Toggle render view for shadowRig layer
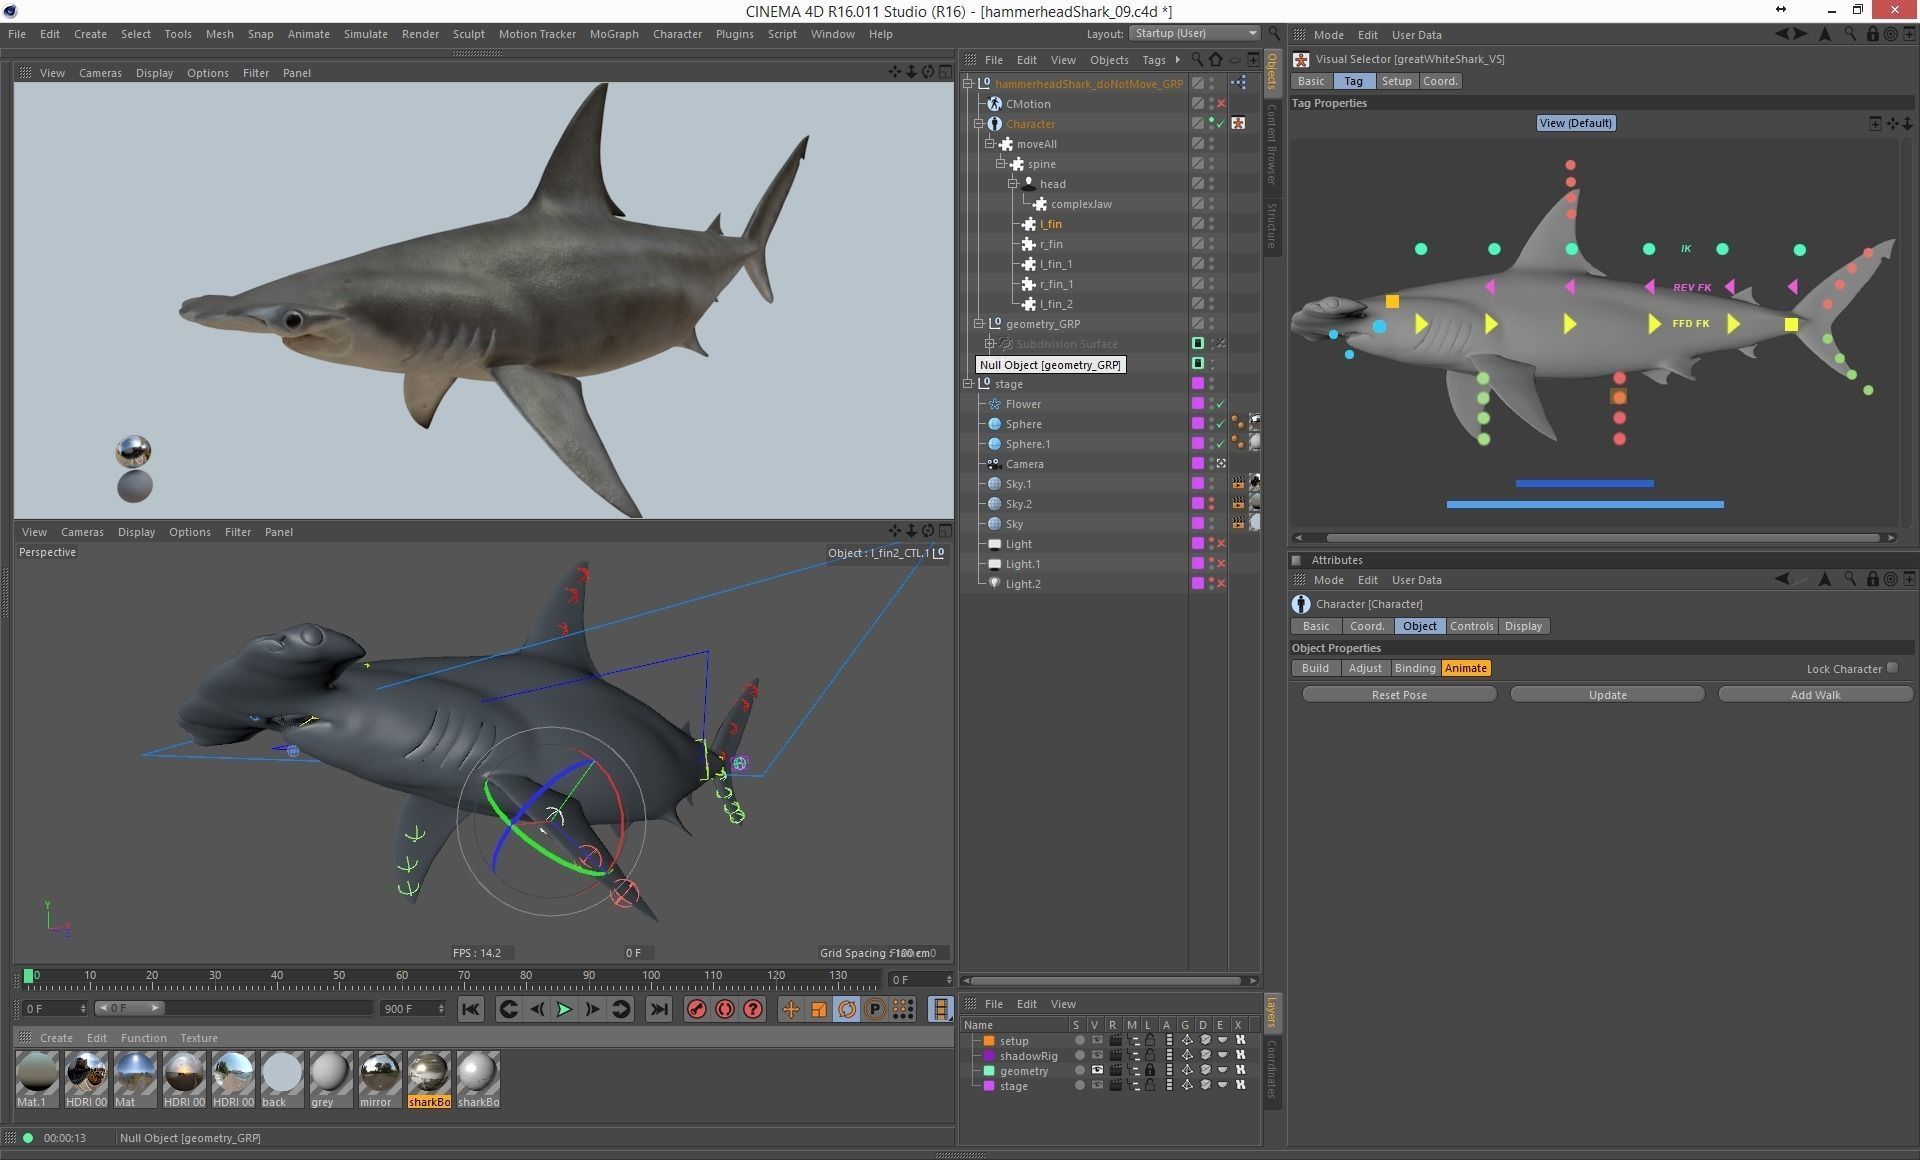 click(x=1115, y=1055)
